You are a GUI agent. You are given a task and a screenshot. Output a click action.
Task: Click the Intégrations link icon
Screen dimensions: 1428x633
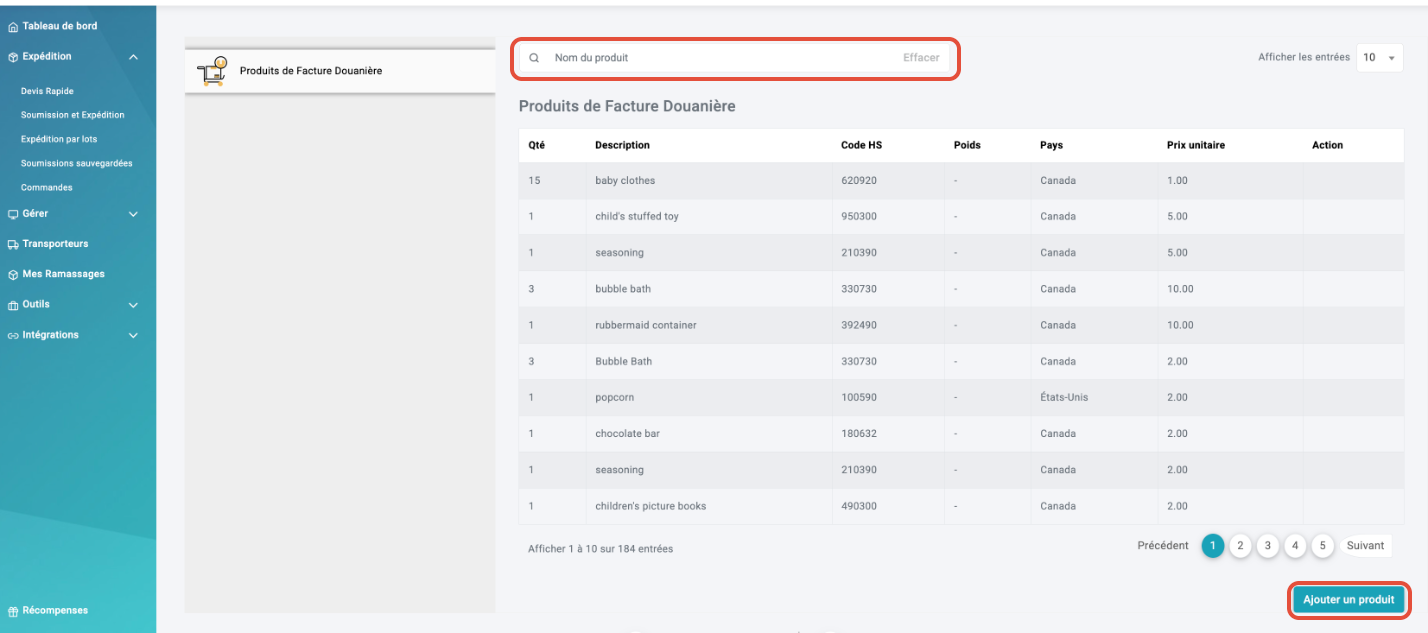12,335
